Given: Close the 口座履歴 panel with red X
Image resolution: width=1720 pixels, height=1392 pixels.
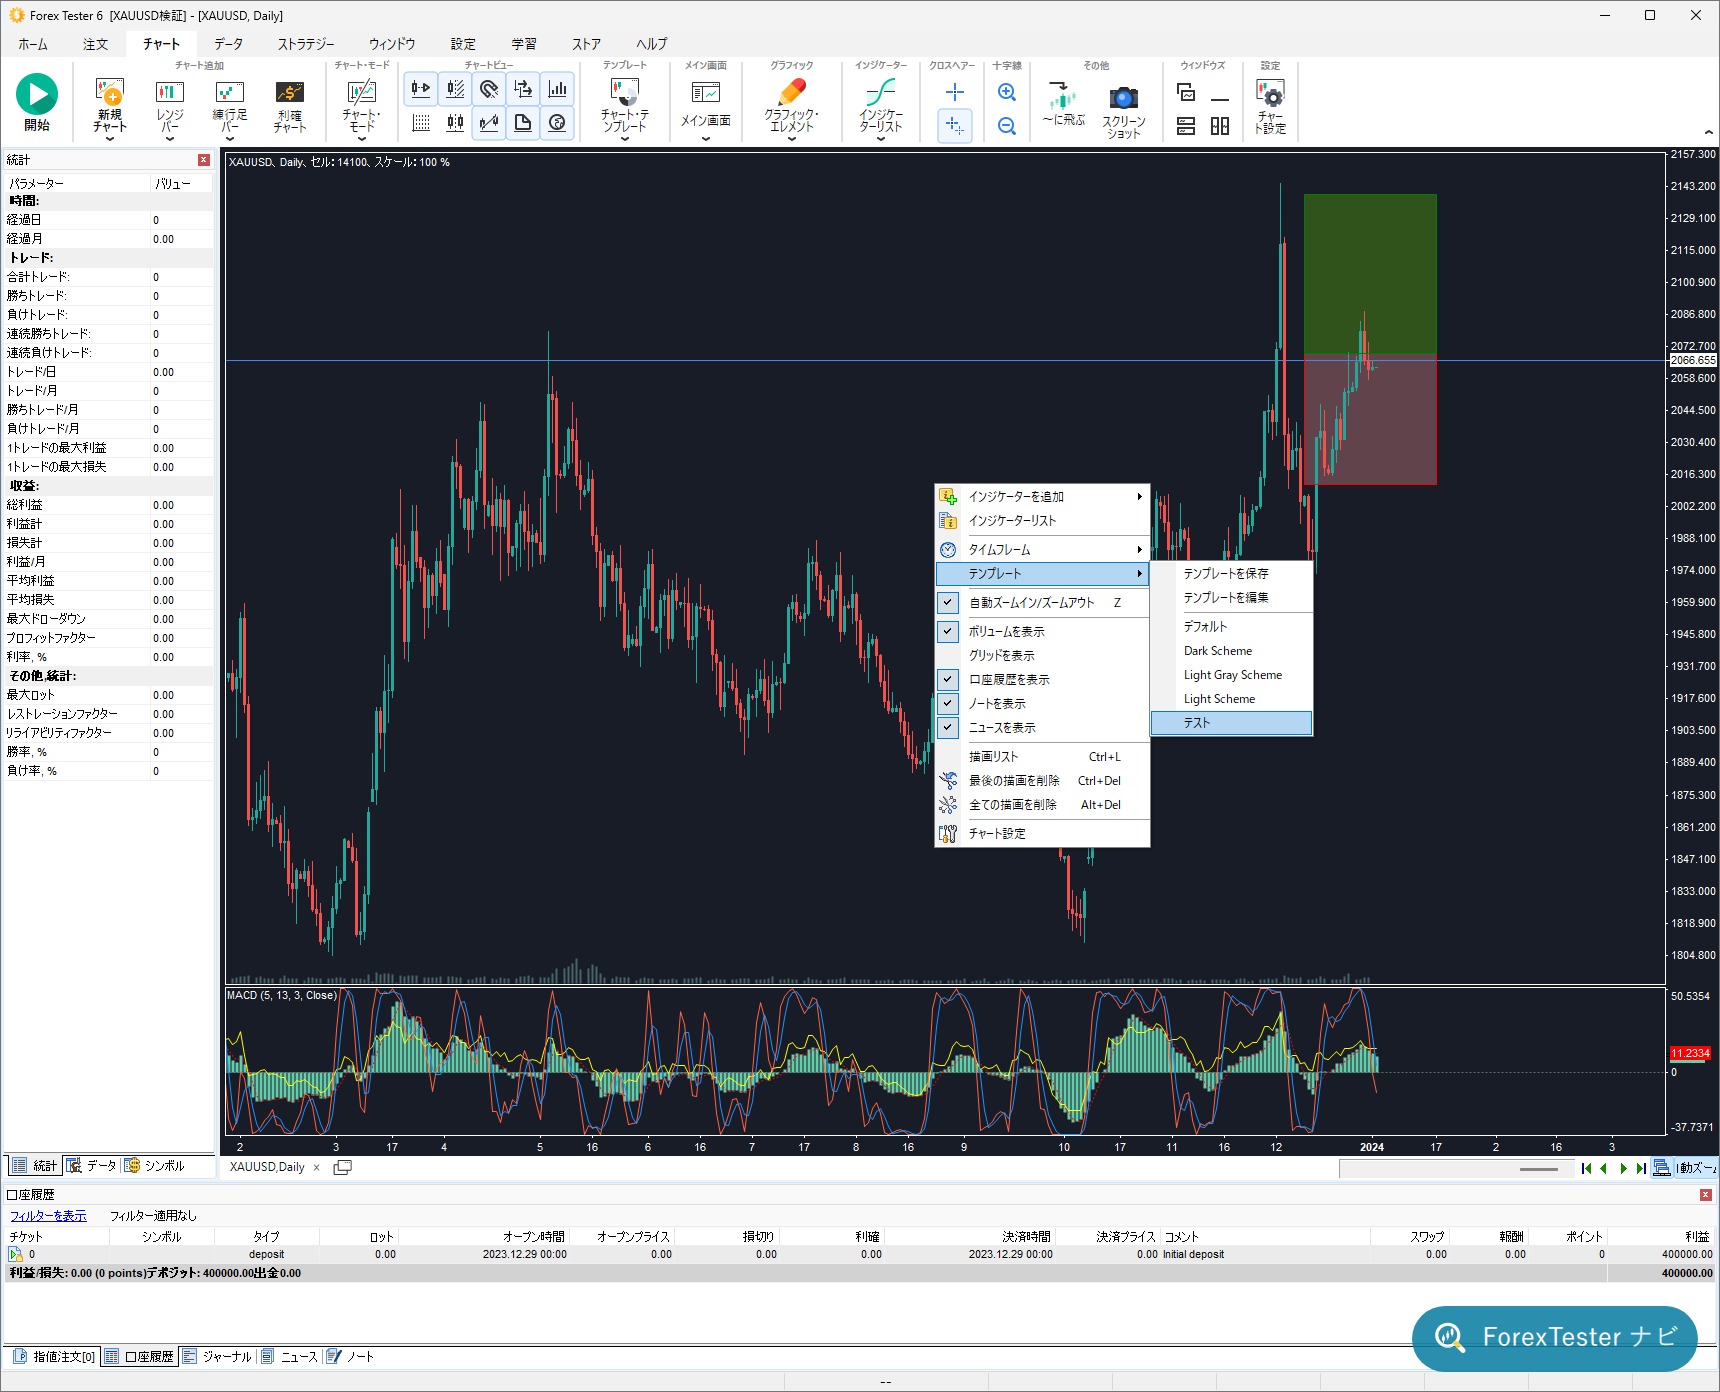Looking at the screenshot, I should pyautogui.click(x=1706, y=1195).
